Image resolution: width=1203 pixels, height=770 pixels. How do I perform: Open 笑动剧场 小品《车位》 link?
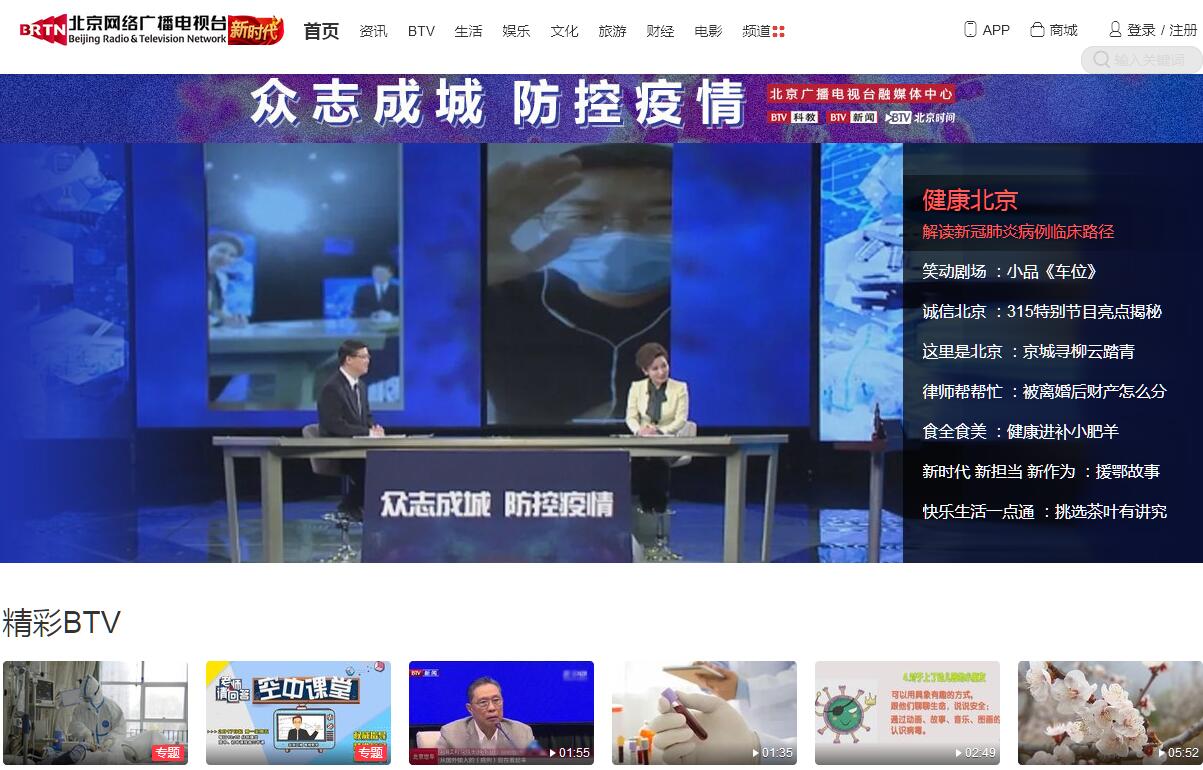(1009, 272)
